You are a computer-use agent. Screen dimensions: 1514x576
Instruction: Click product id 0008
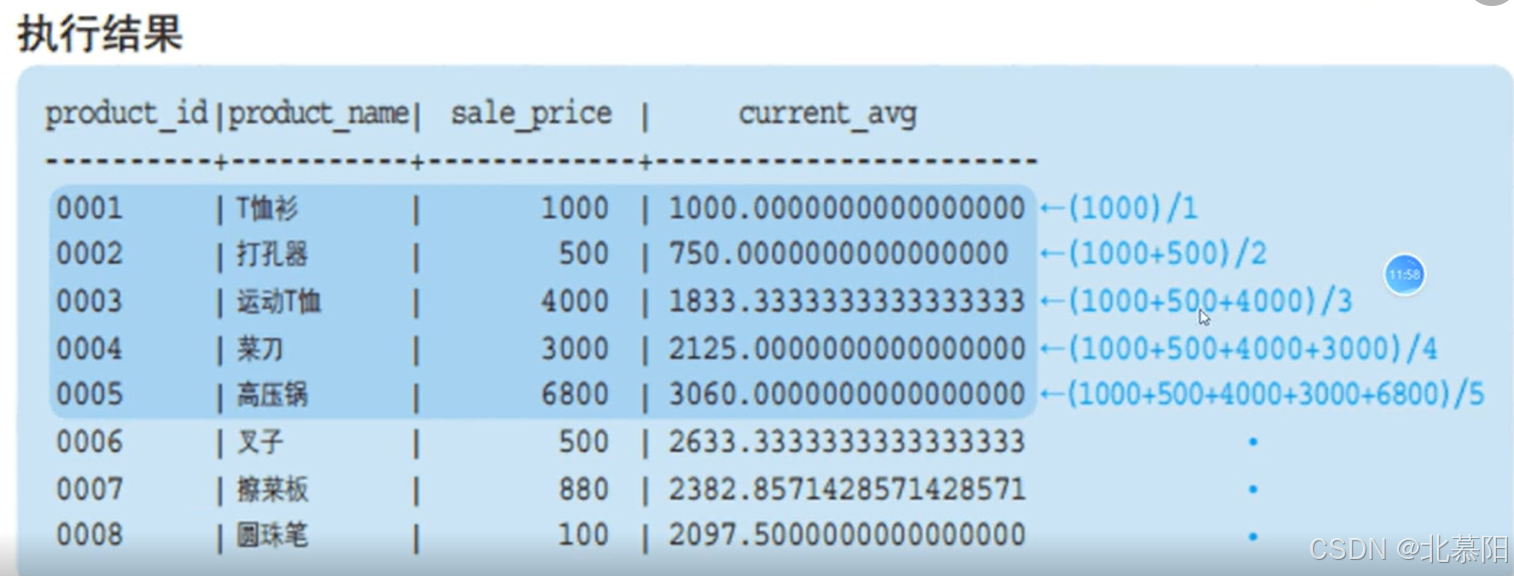(x=89, y=535)
